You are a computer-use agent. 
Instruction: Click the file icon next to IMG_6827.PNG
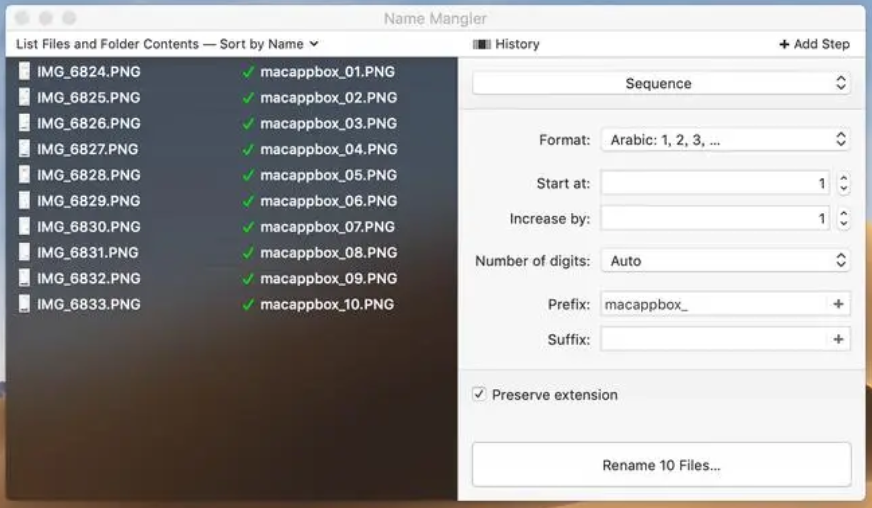coord(24,149)
